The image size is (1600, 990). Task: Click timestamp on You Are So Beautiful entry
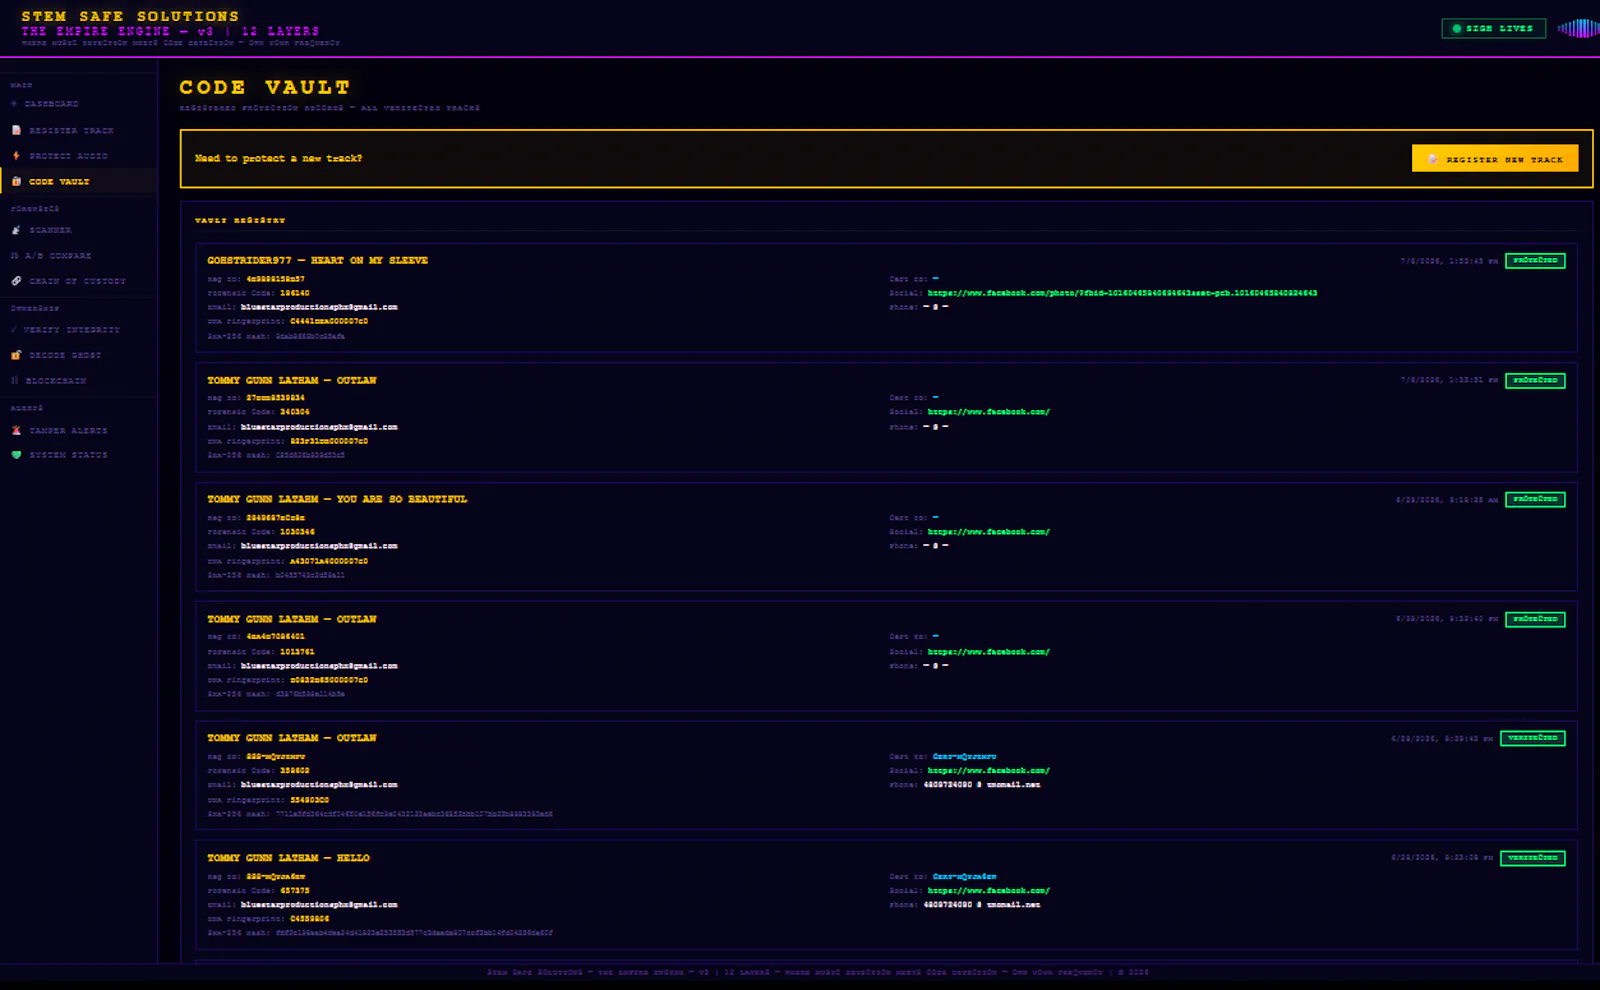[x=1447, y=499]
